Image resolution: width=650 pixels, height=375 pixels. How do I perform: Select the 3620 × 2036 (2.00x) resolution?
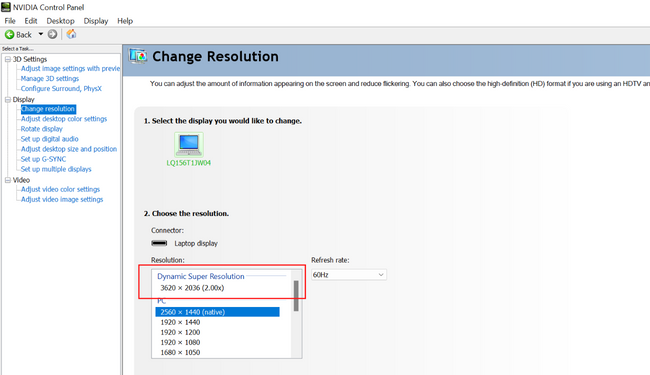[192, 288]
